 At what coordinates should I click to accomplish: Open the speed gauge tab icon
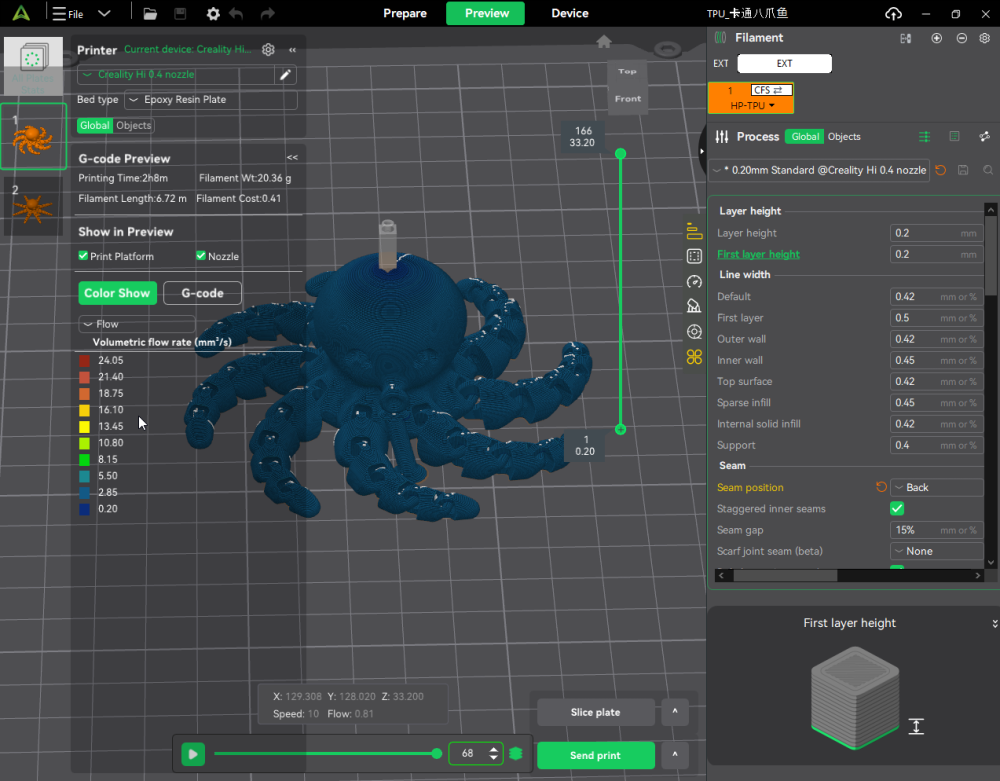coord(694,282)
